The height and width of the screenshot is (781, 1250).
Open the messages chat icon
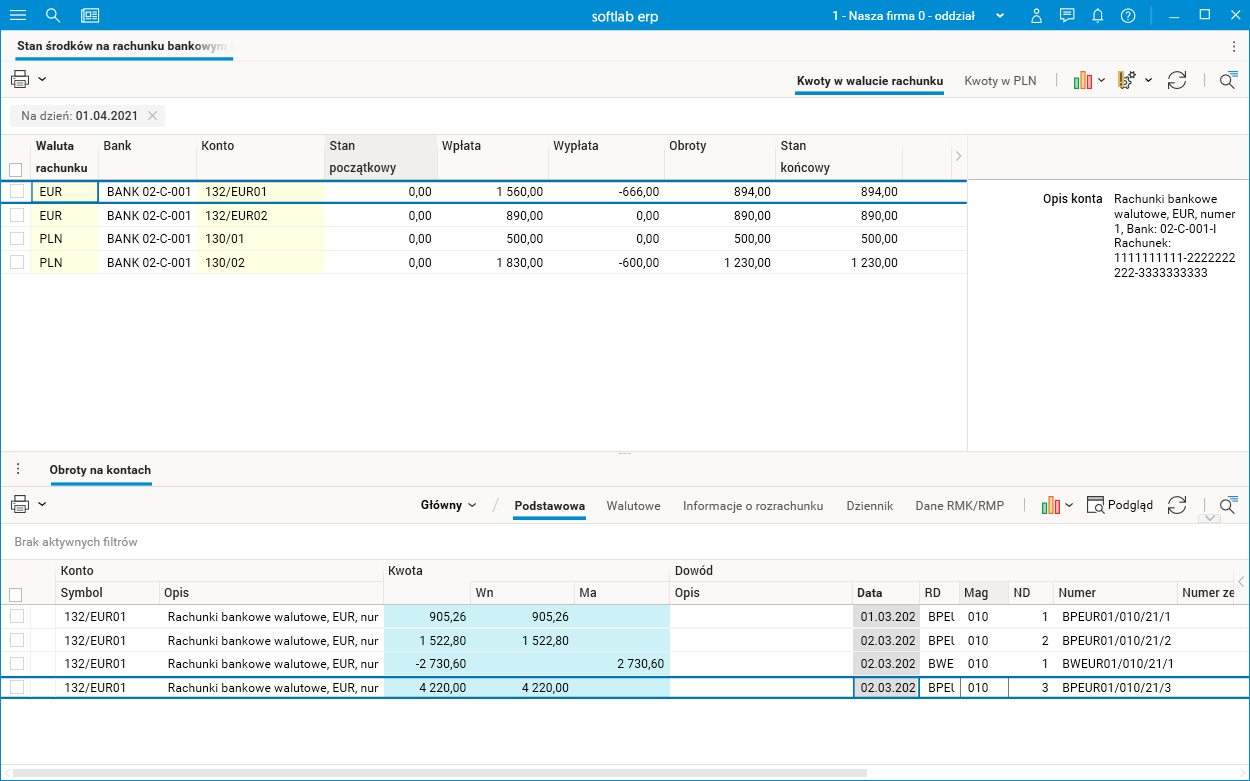[1067, 16]
